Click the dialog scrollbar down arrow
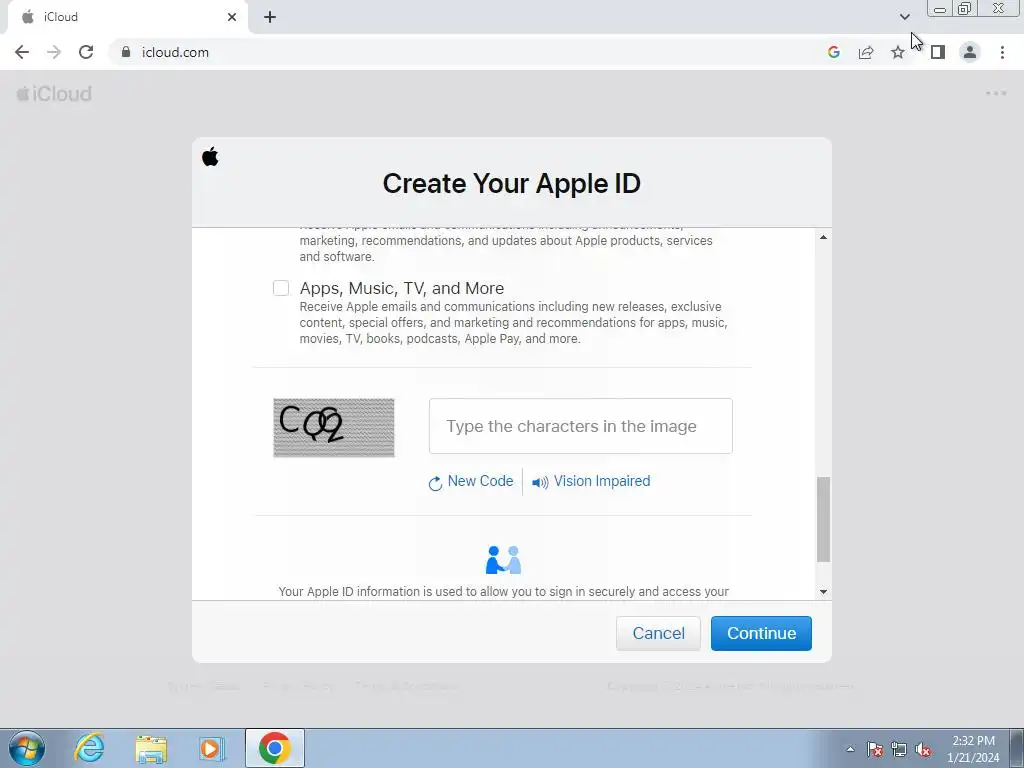 tap(824, 592)
